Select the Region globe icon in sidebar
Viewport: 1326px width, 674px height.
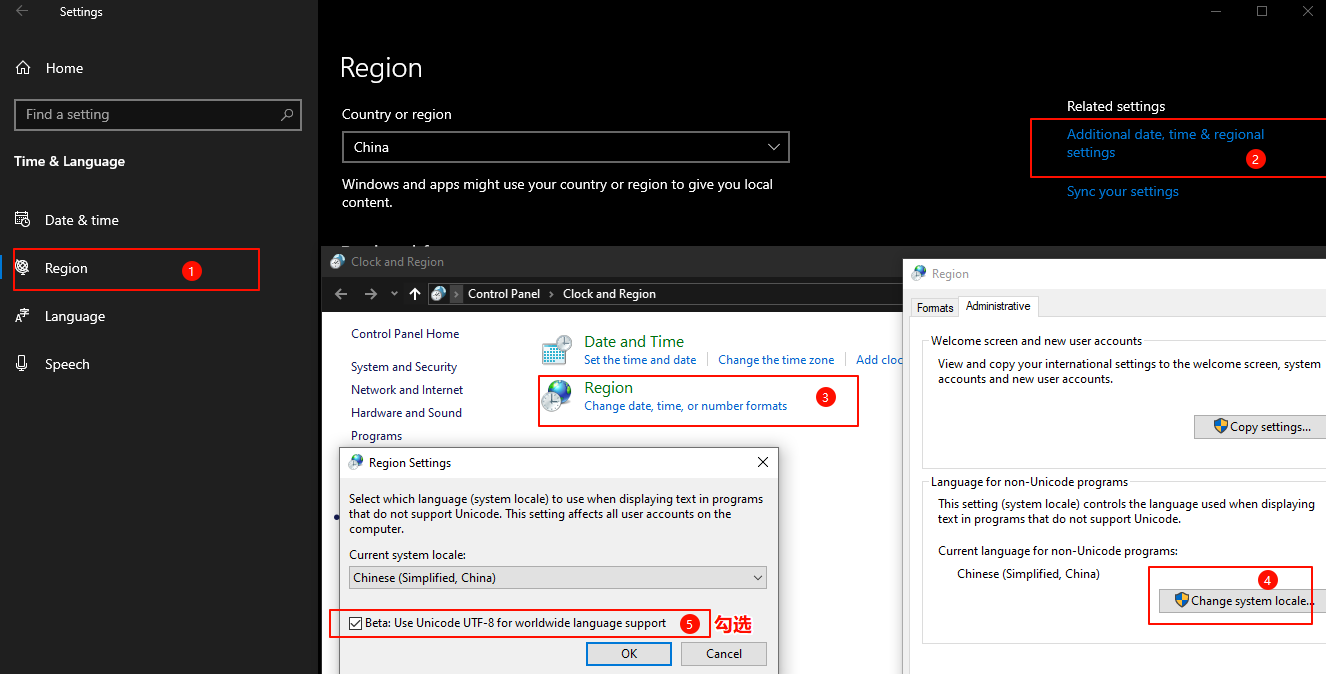(x=22, y=268)
